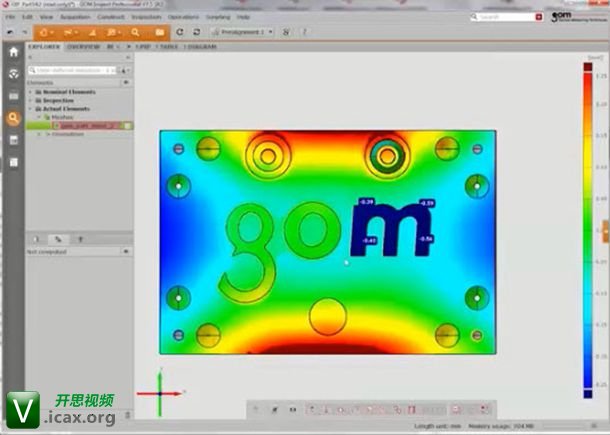Open the third workspace icon in sidebar

coord(14,96)
